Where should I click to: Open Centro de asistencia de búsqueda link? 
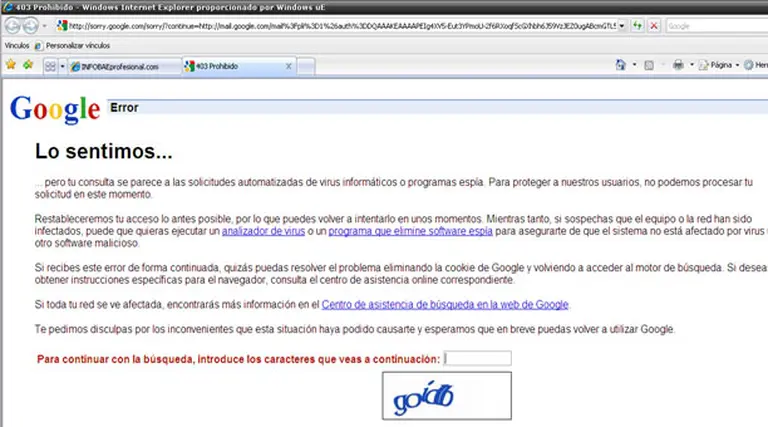point(445,305)
